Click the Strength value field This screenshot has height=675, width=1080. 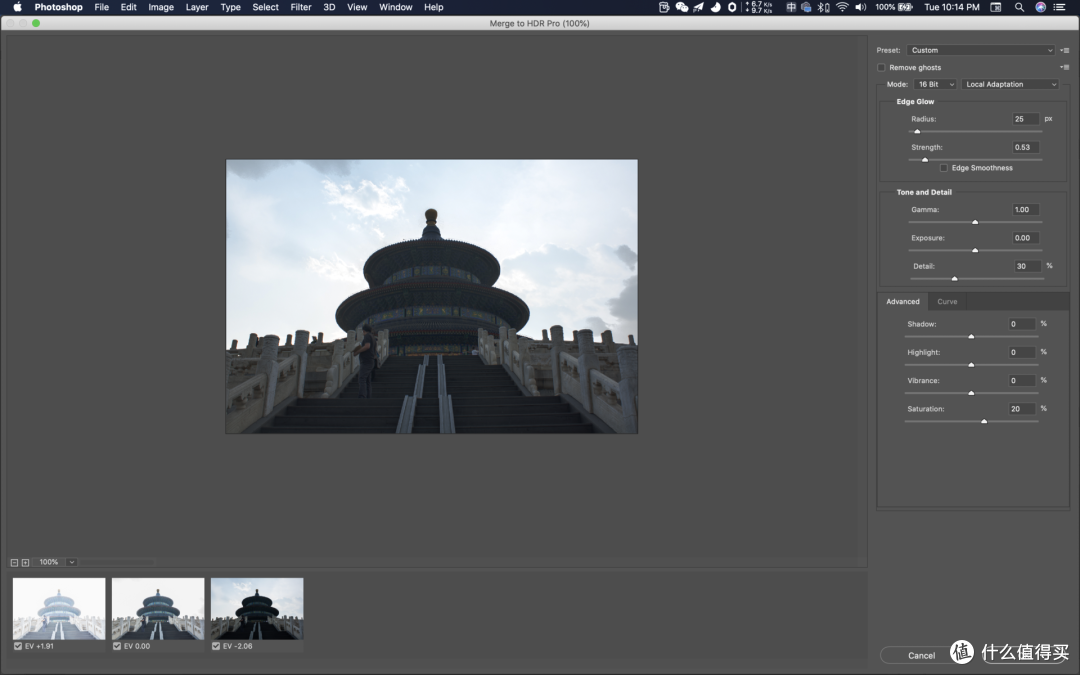[1026, 147]
